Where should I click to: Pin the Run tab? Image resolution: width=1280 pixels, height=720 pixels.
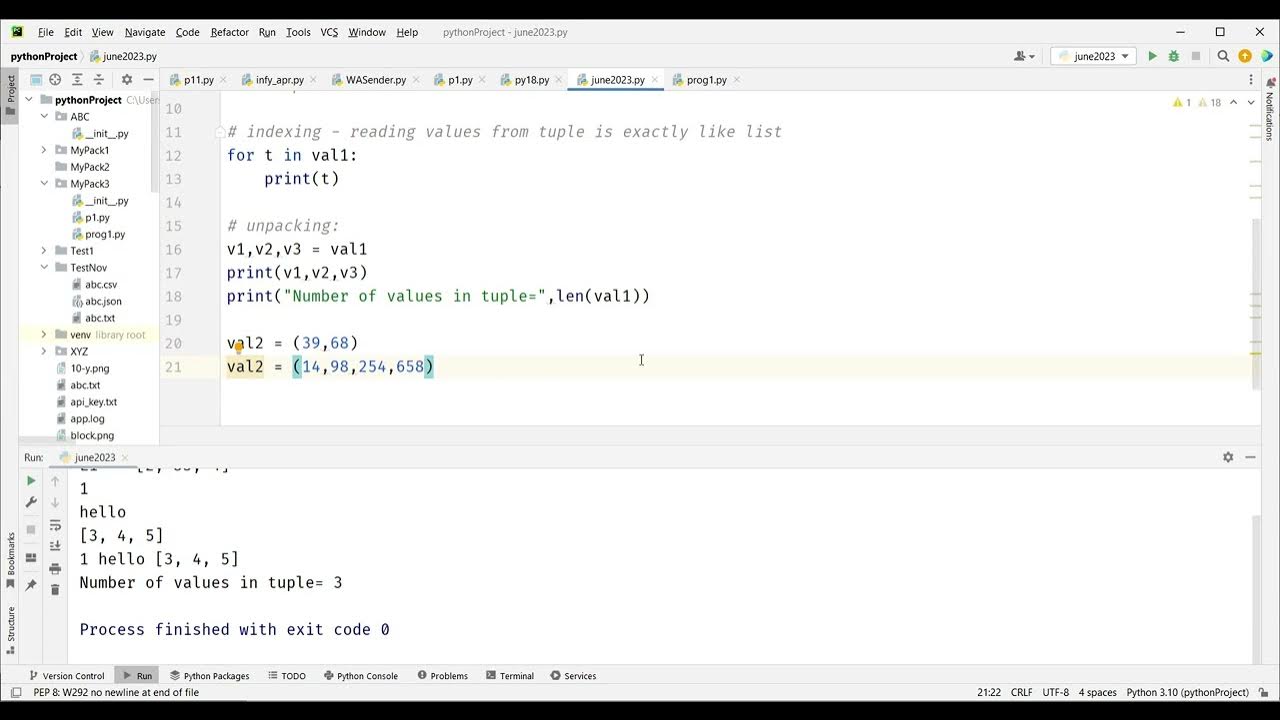[31, 584]
